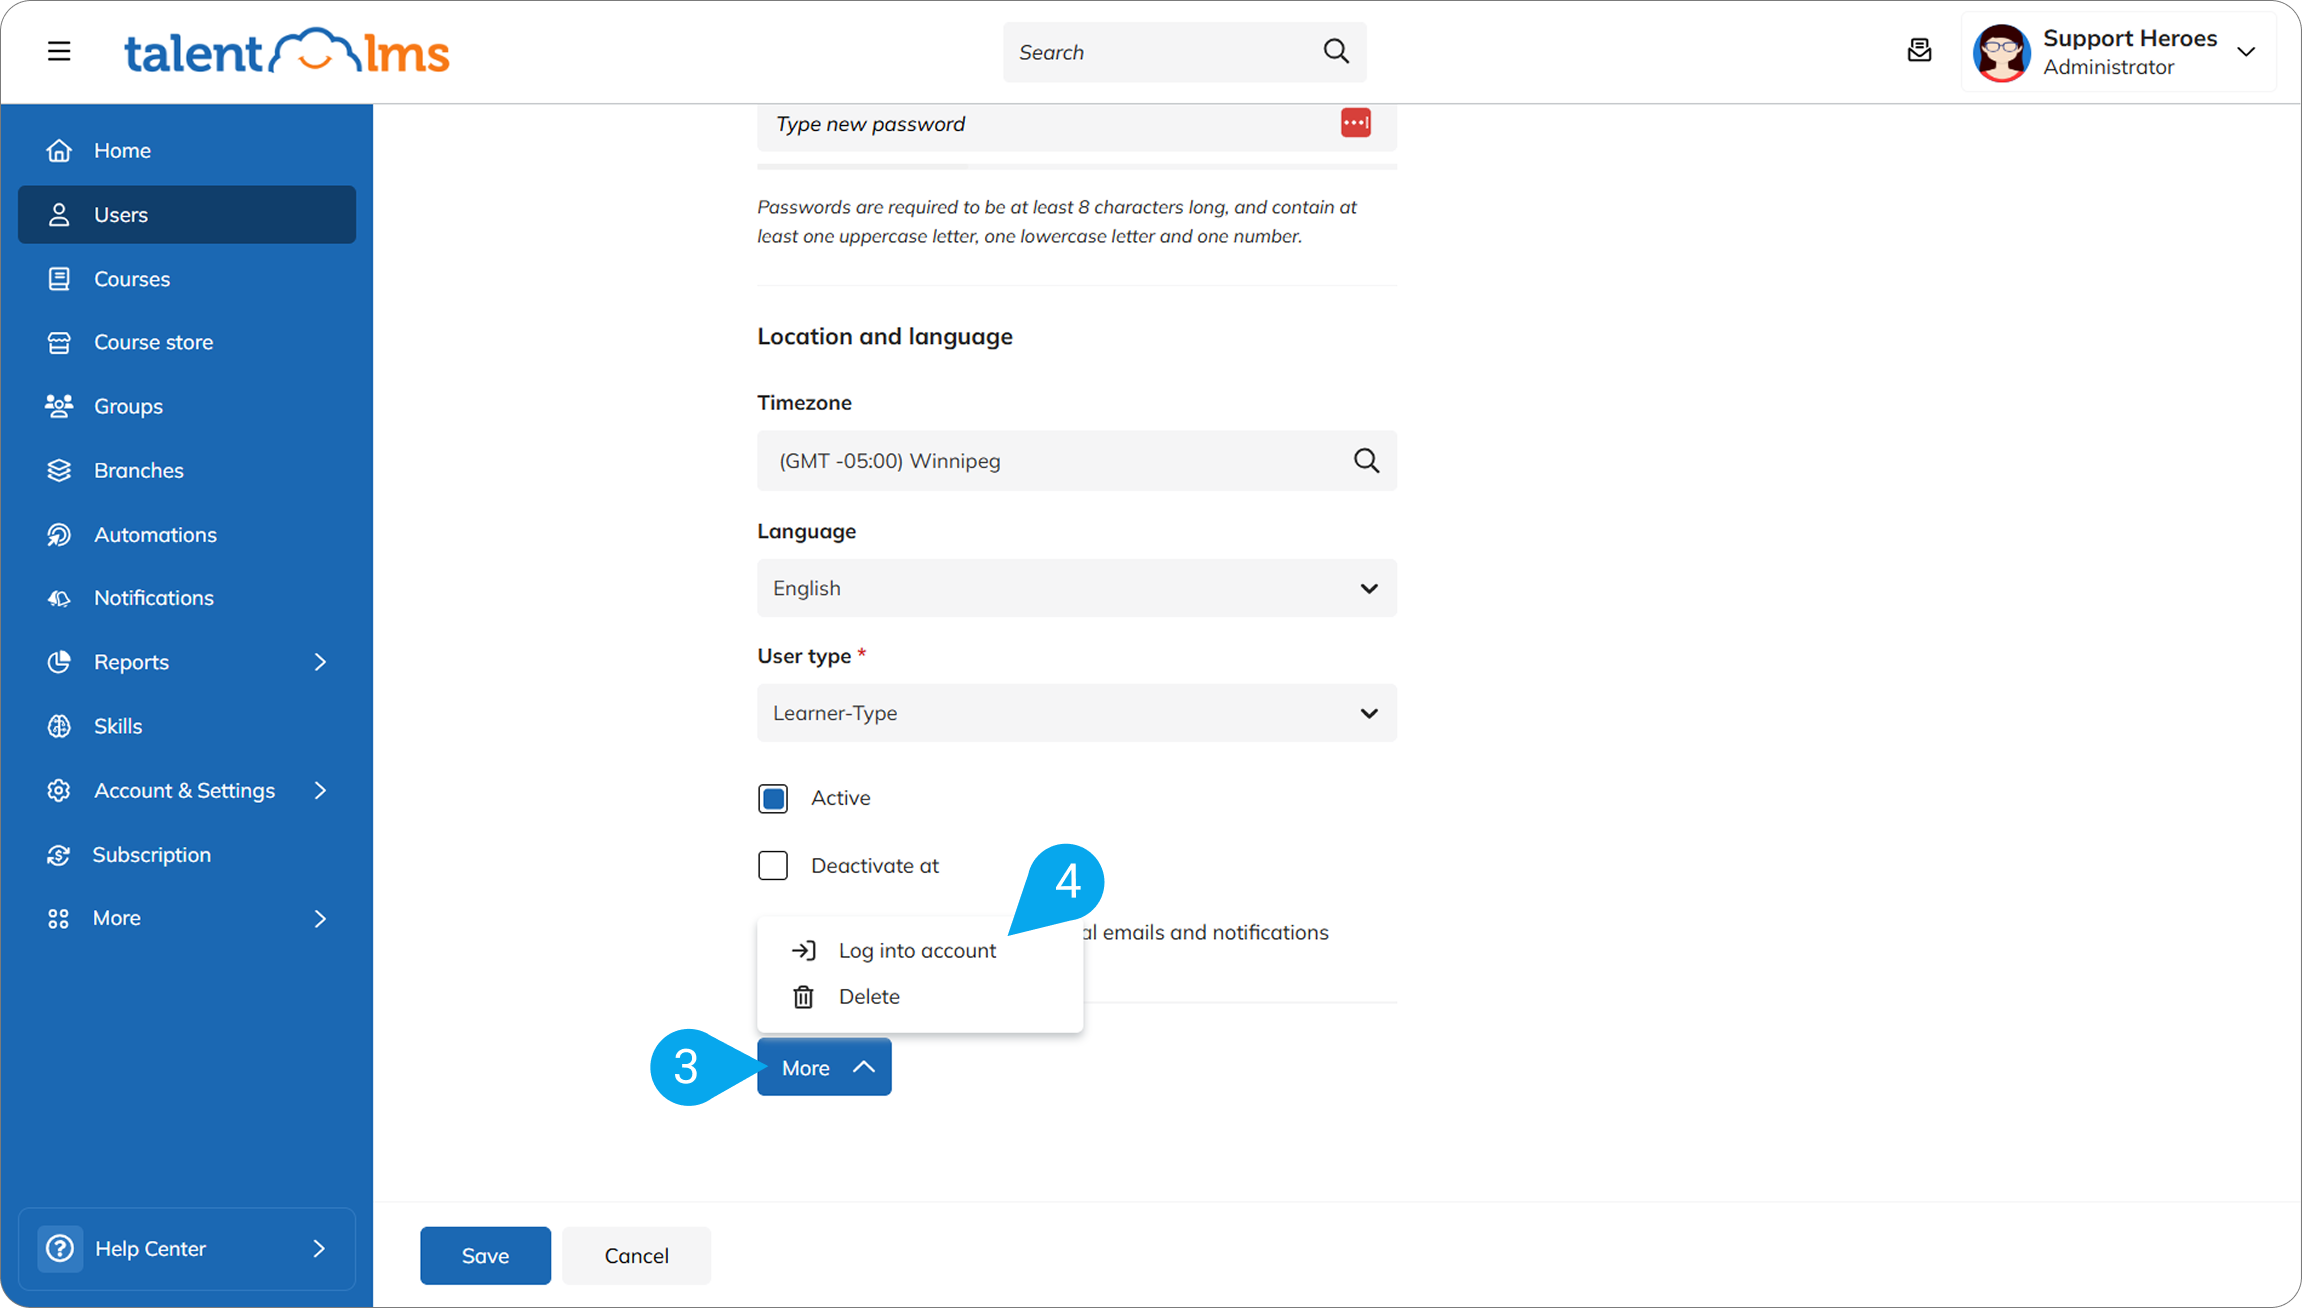Open the User type dropdown
The image size is (2302, 1308).
(x=1077, y=713)
